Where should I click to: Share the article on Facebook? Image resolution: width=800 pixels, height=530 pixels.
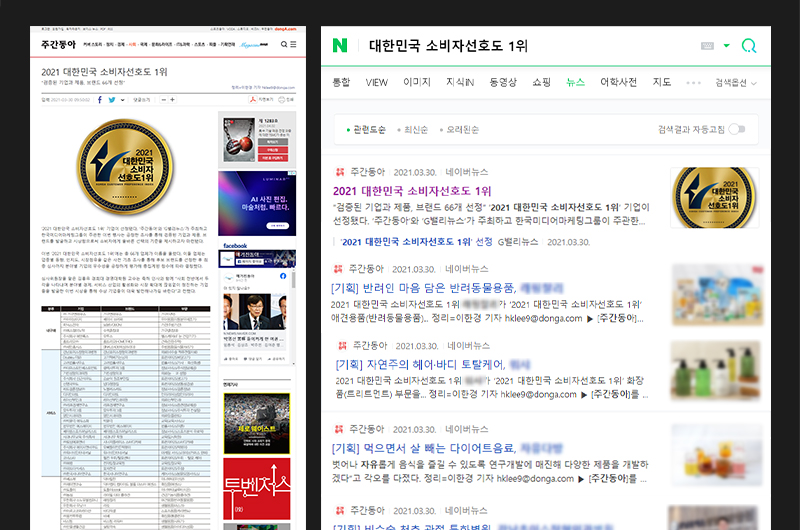100,99
